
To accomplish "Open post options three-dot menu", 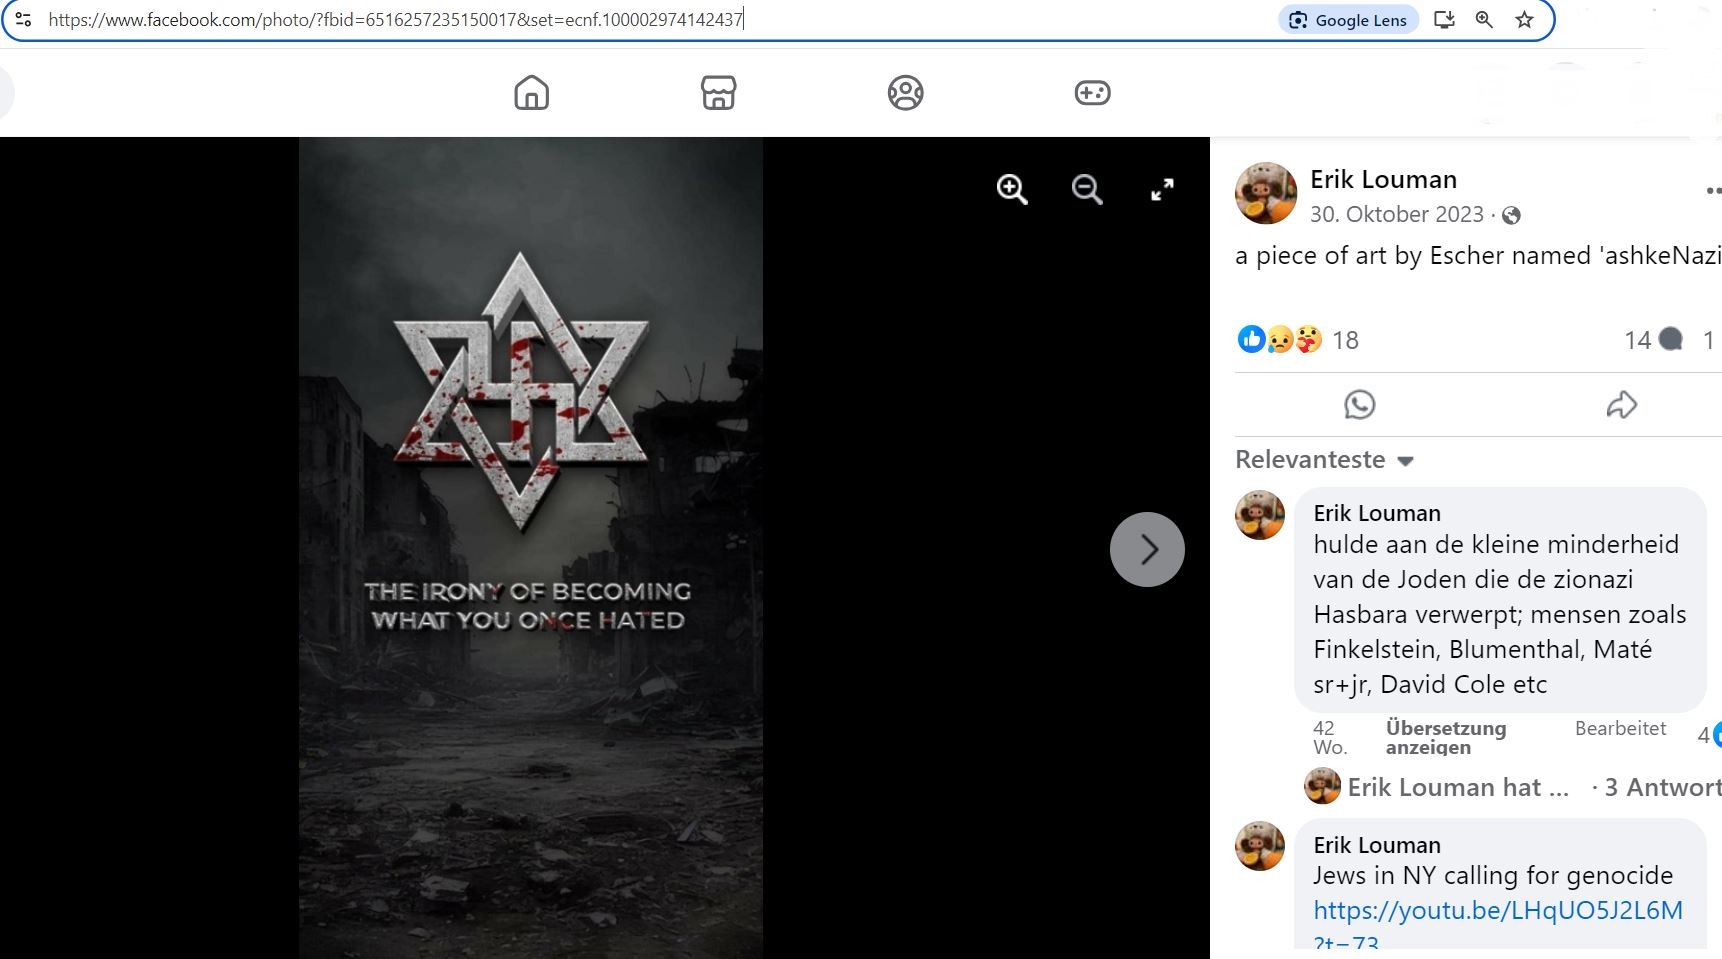I will [x=1713, y=190].
